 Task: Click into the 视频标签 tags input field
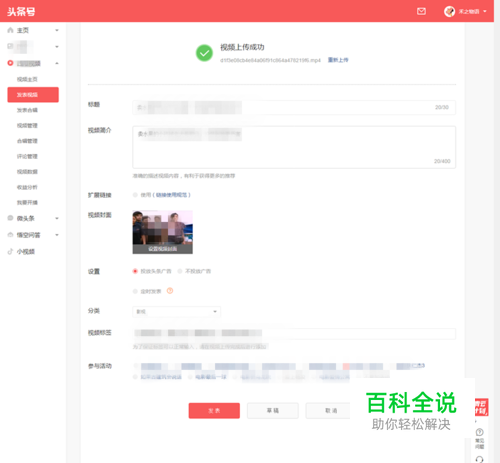(294, 333)
